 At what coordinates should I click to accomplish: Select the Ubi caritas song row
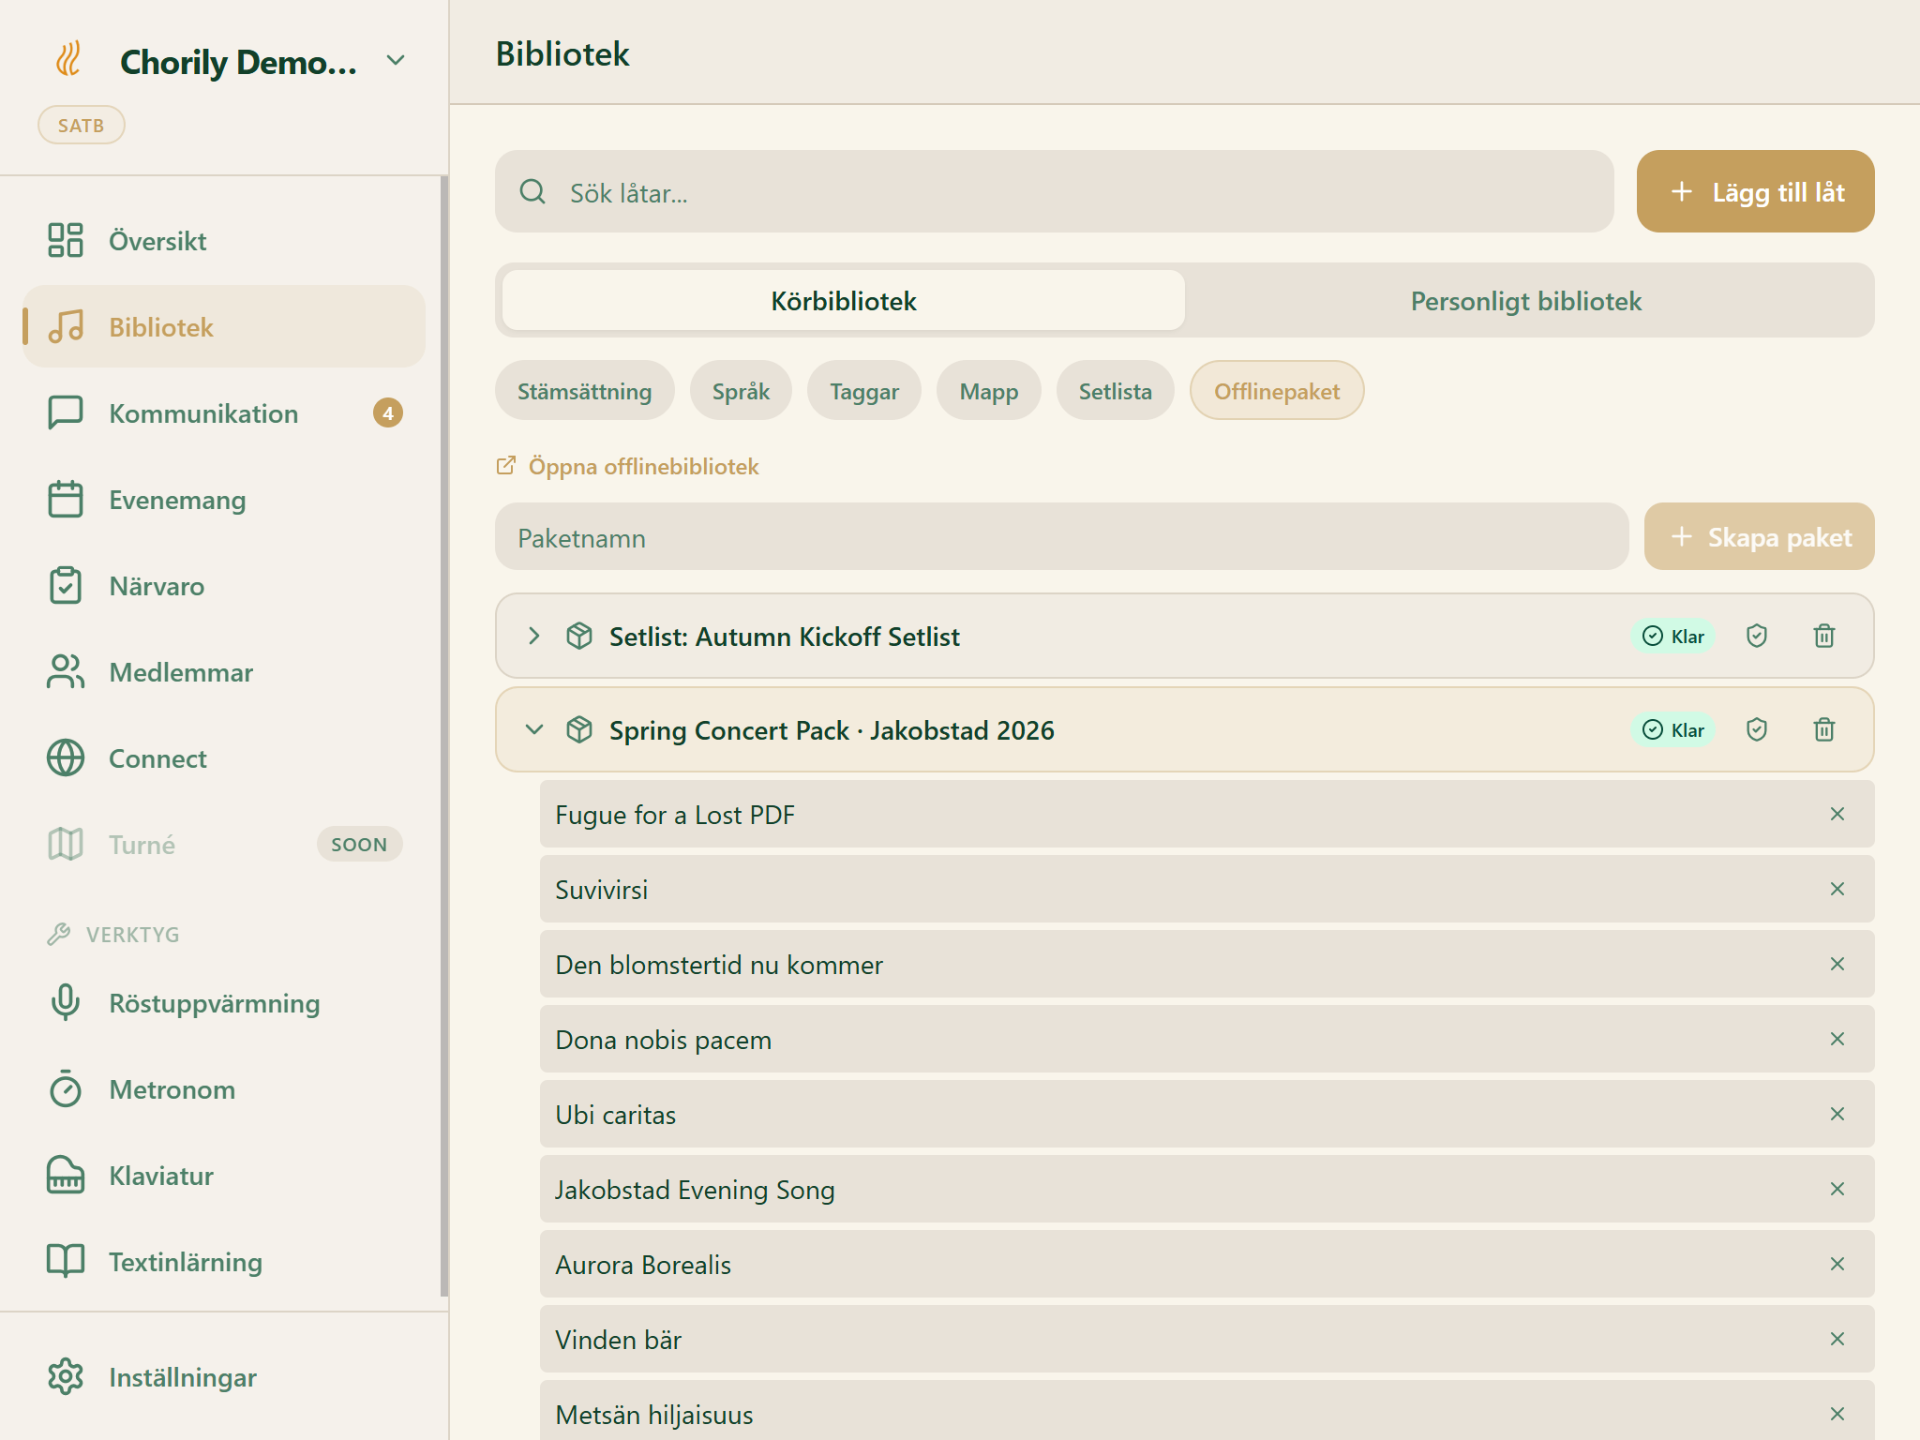(x=1207, y=1114)
